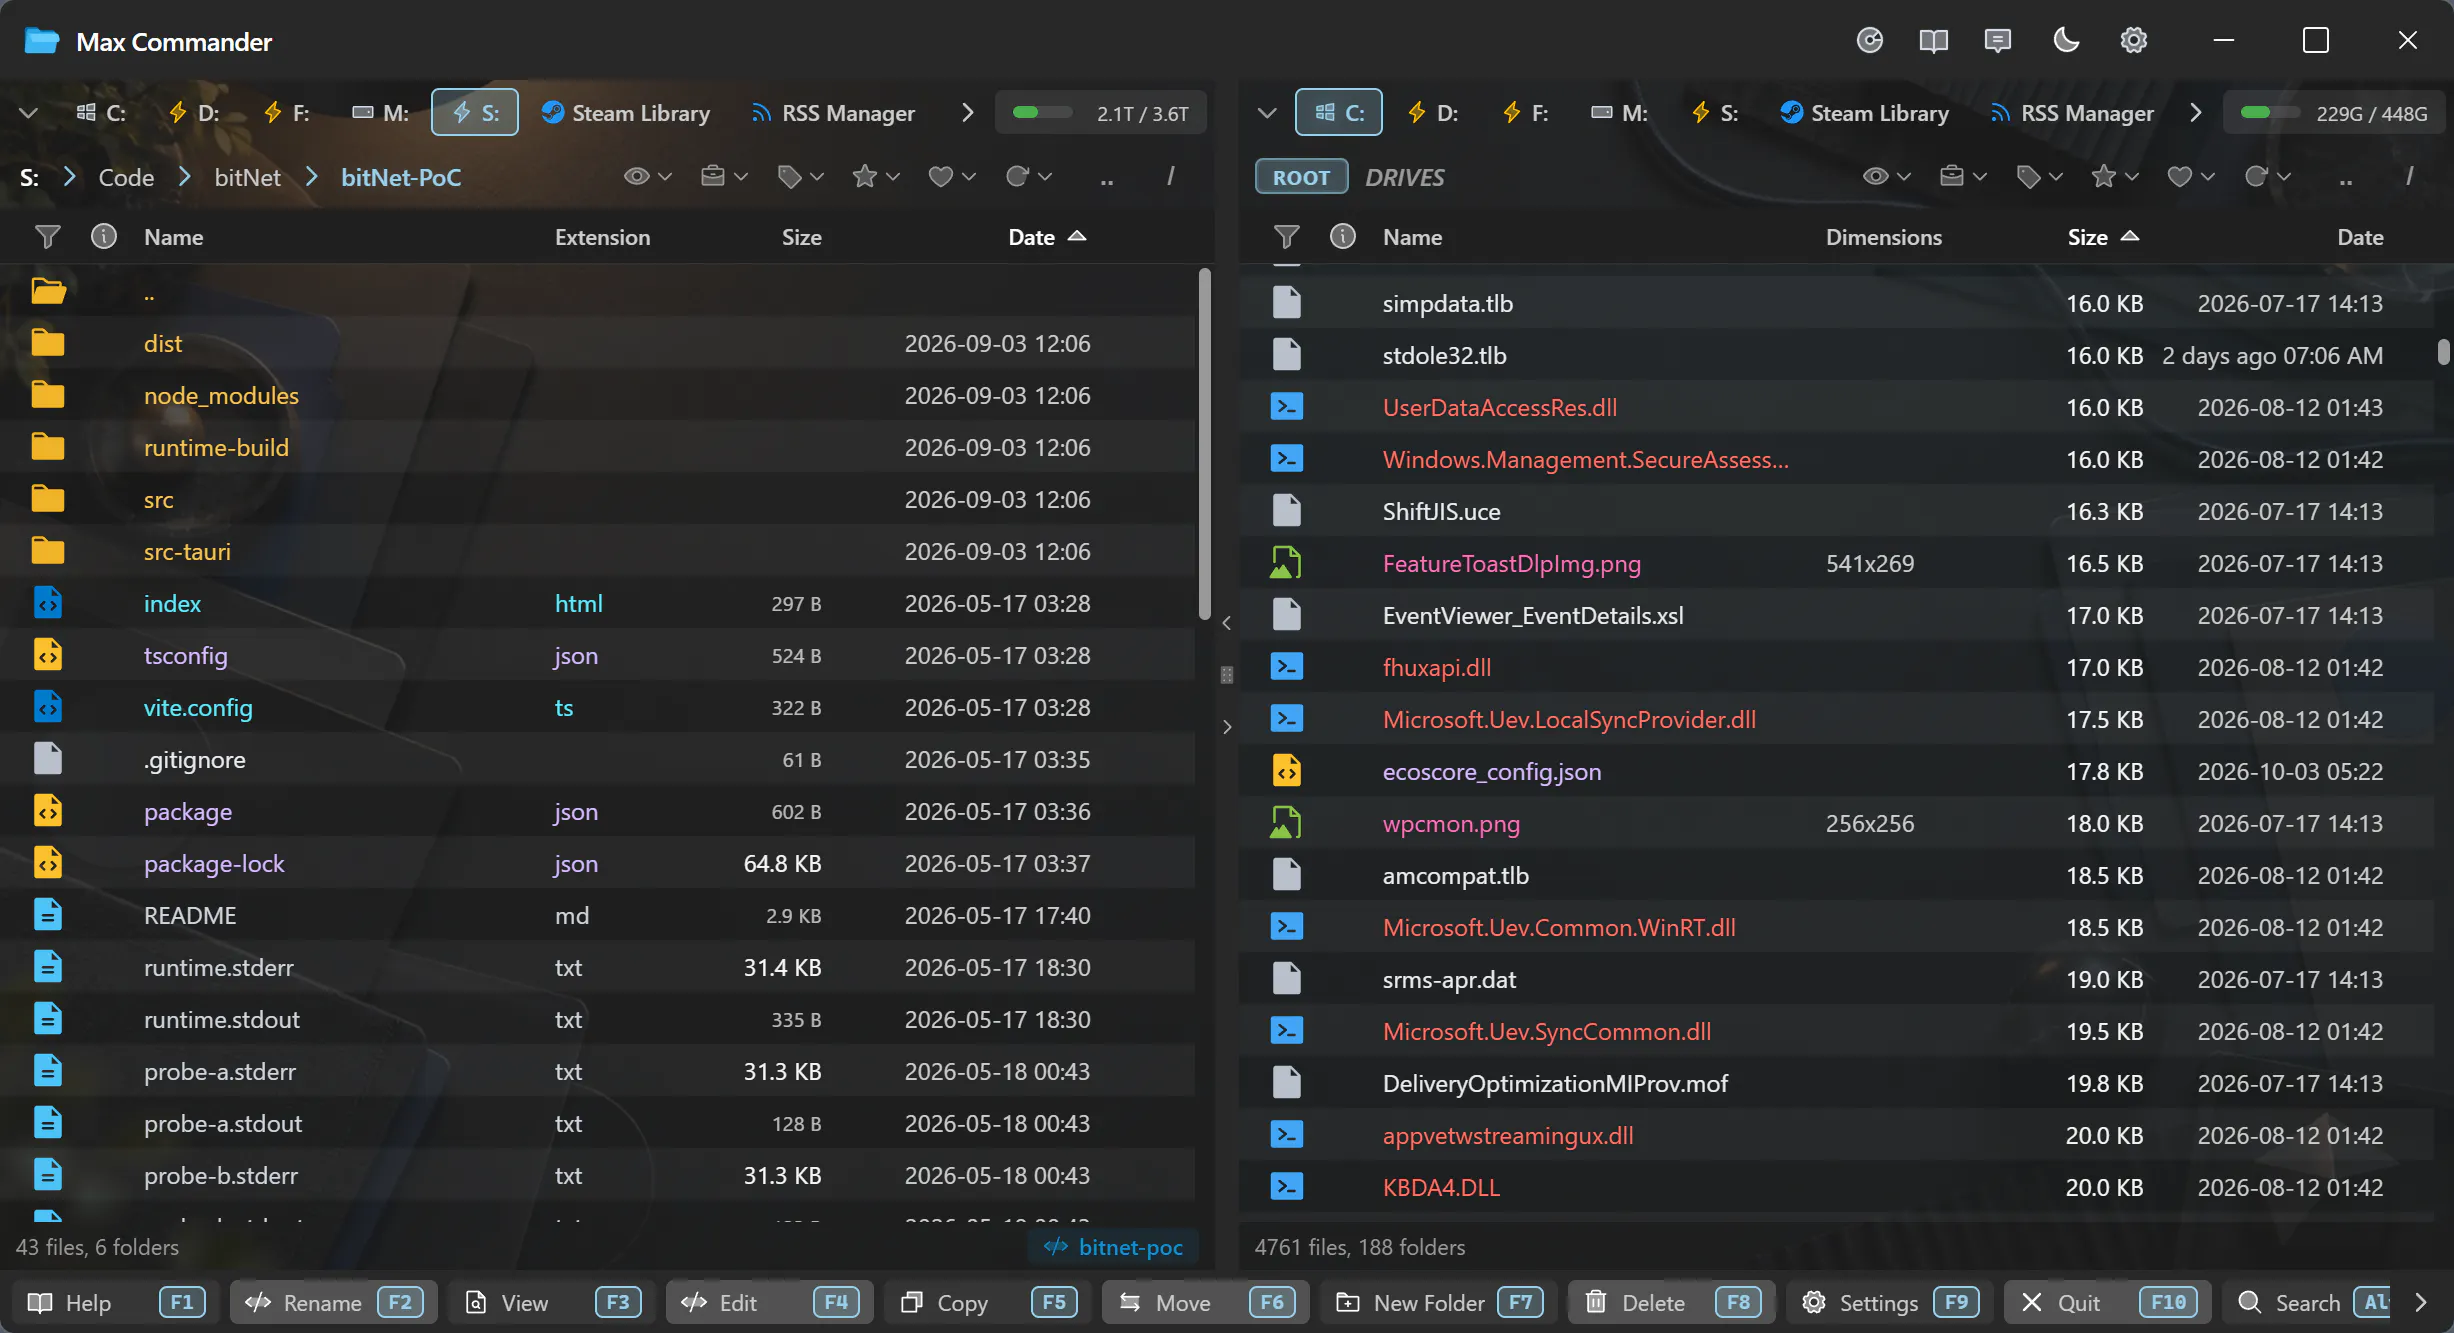Expand left panel drive list chevron
This screenshot has height=1333, width=2454.
pyautogui.click(x=29, y=113)
